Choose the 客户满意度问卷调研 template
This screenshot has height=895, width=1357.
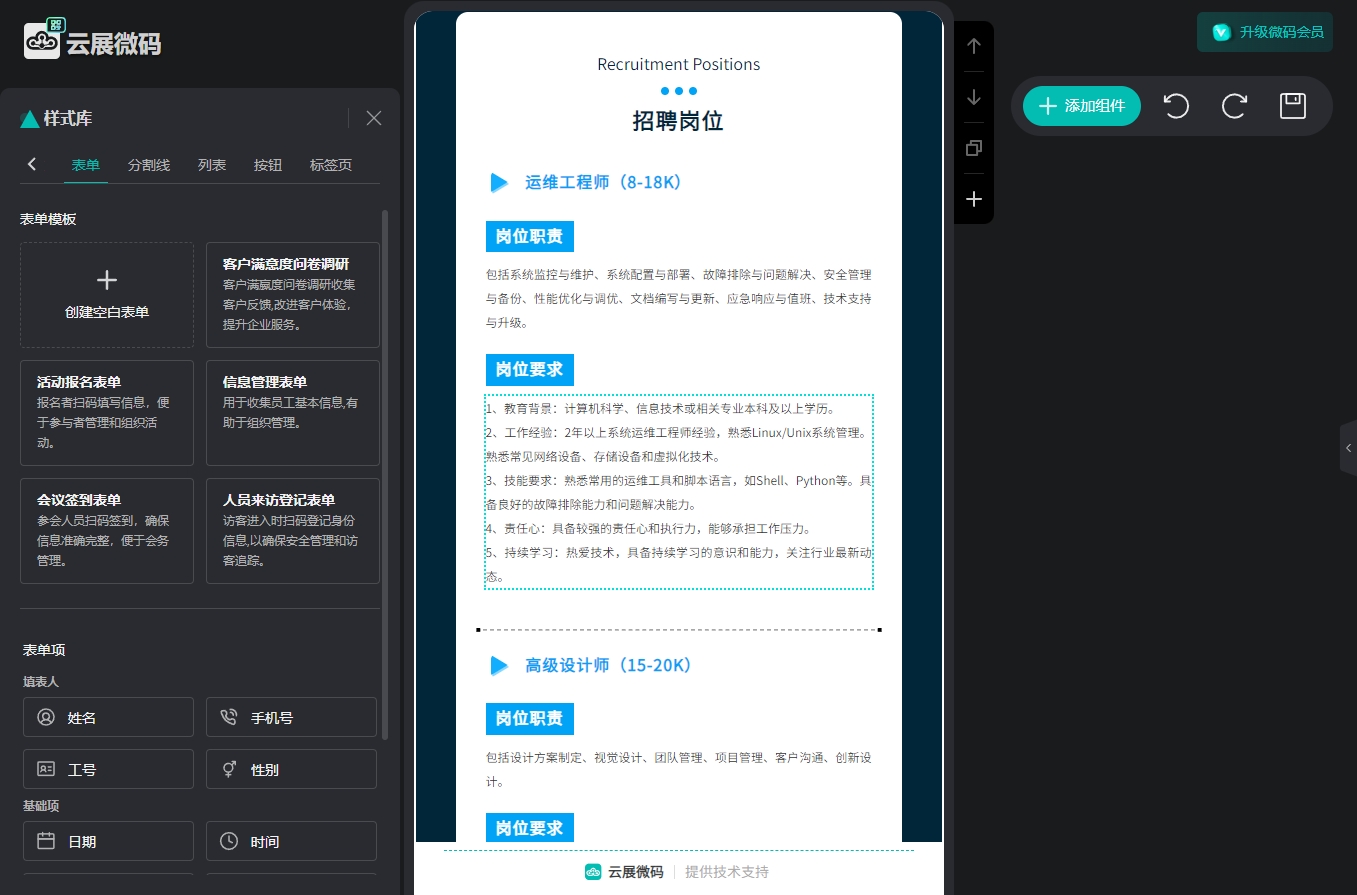coord(293,295)
